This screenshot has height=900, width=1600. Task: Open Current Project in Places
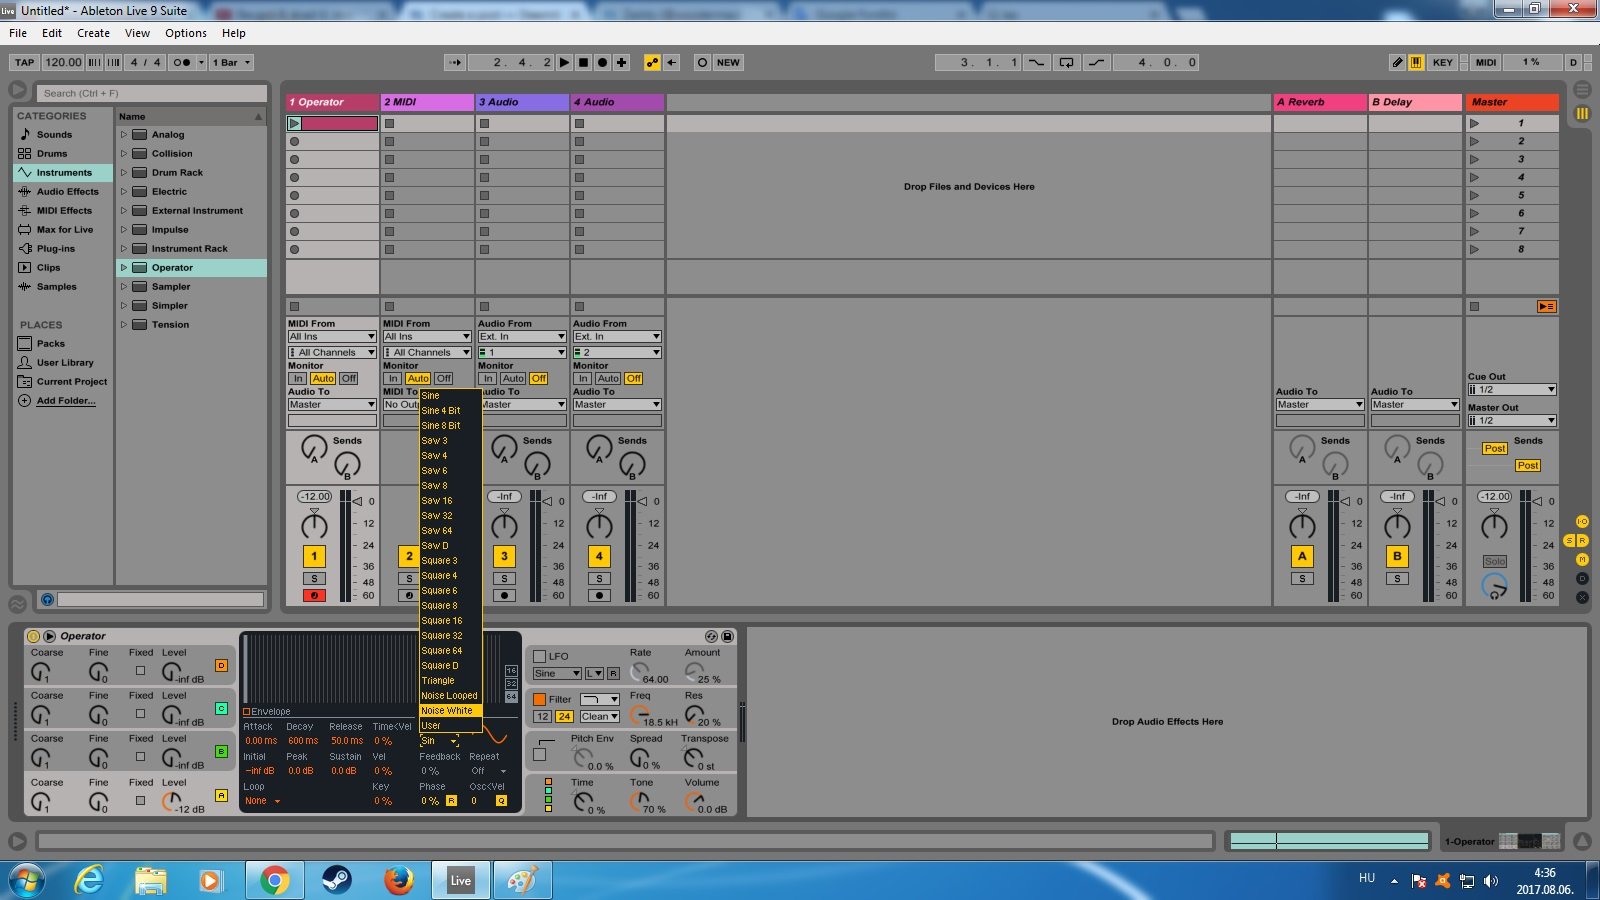[63, 381]
